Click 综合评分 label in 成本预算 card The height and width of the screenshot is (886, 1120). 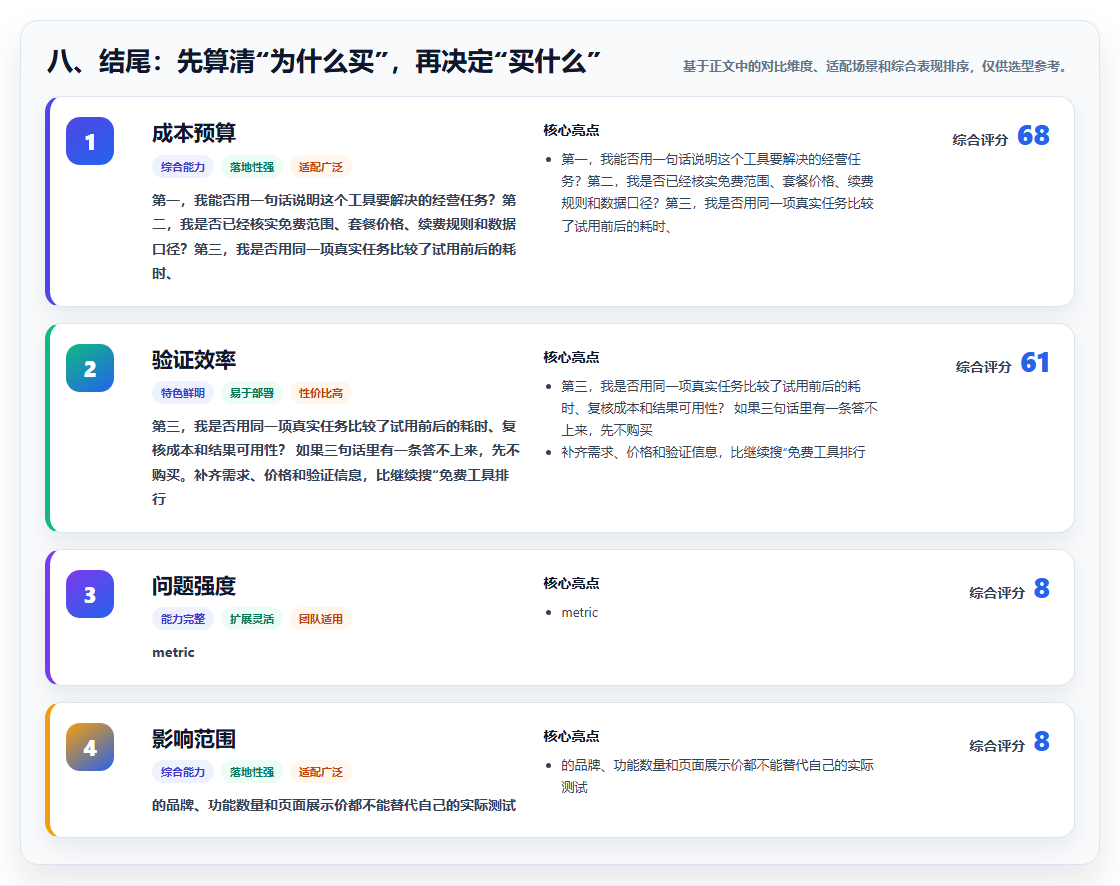[x=980, y=140]
